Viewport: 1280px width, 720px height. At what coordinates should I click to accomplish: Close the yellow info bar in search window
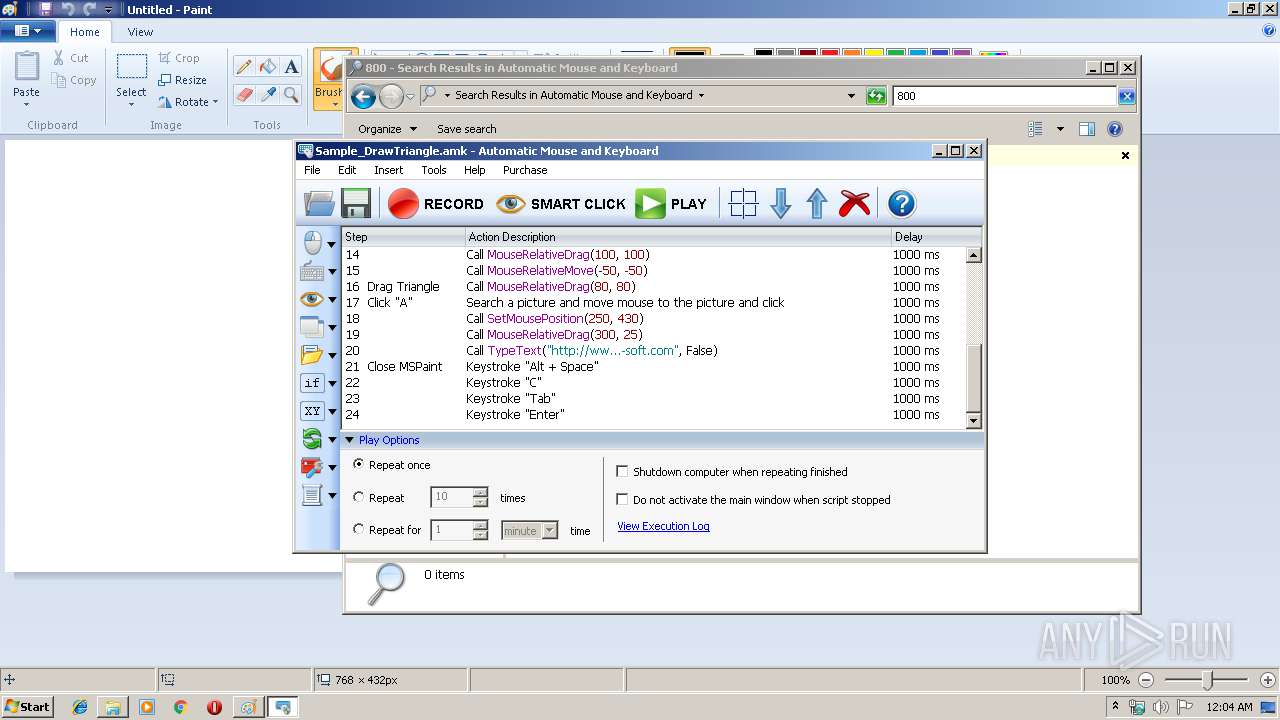1125,155
